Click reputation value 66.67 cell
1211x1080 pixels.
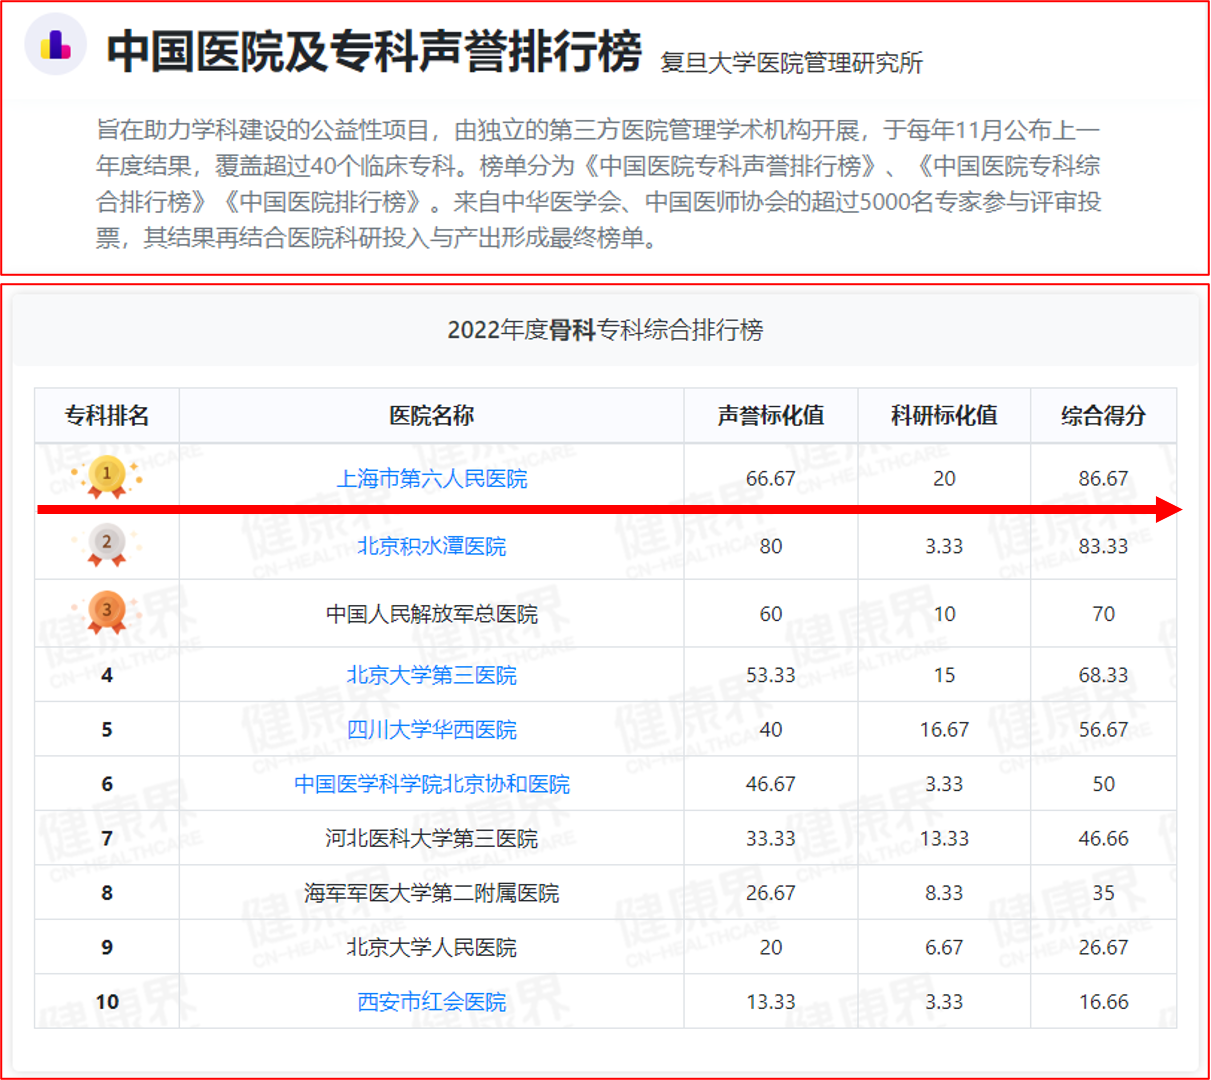click(x=771, y=479)
